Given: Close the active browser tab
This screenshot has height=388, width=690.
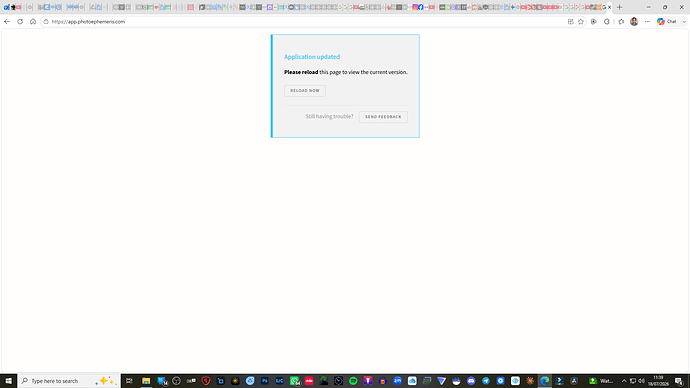Looking at the screenshot, I should 609,7.
